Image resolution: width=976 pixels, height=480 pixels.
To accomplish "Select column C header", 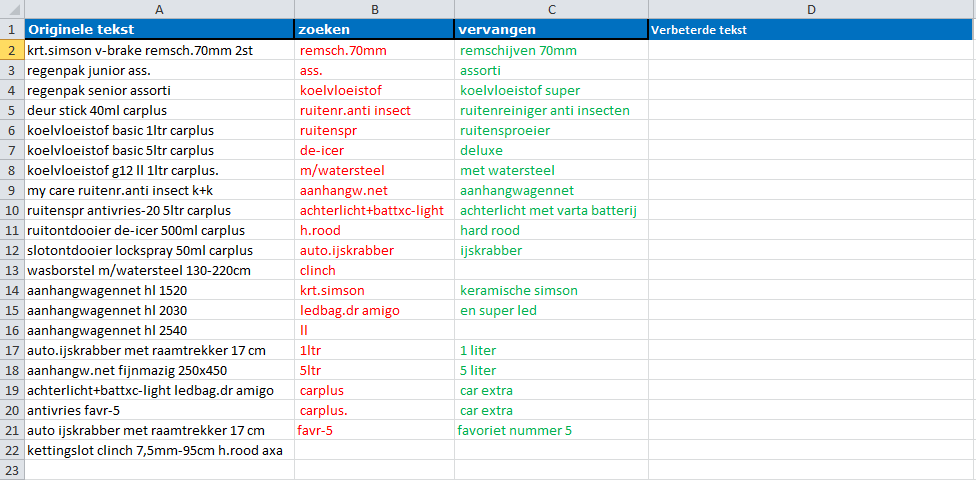I will point(551,9).
